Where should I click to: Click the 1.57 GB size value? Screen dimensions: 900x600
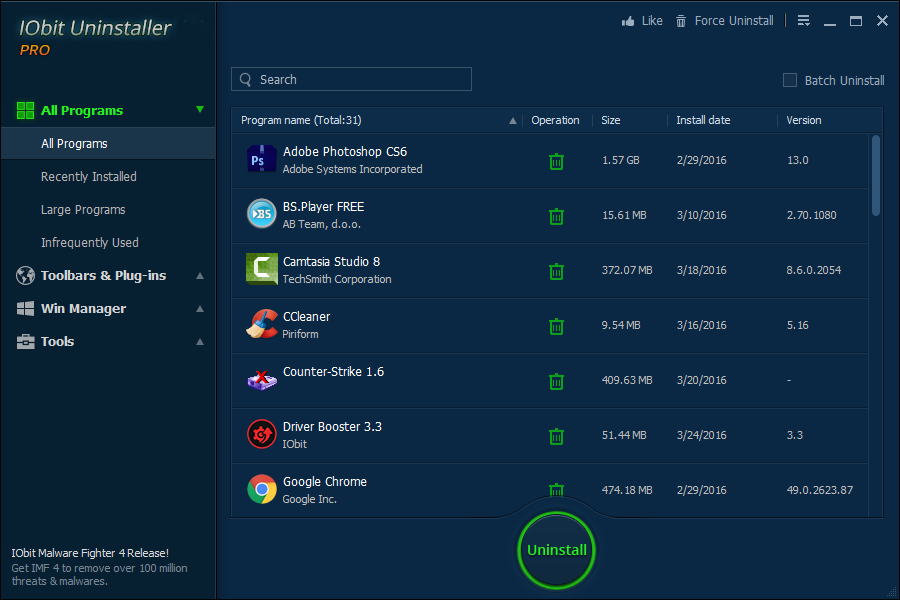[x=620, y=160]
